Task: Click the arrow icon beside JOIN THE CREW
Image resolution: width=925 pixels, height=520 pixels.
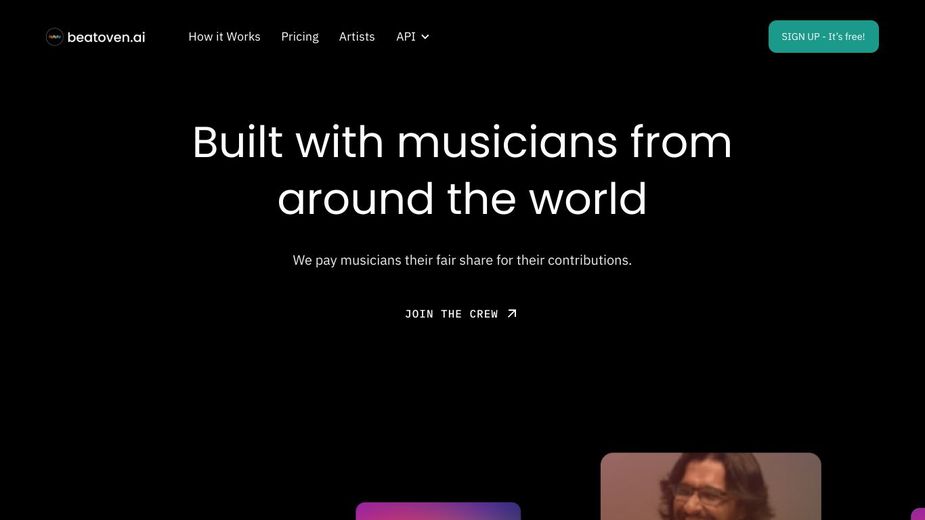Action: 512,314
